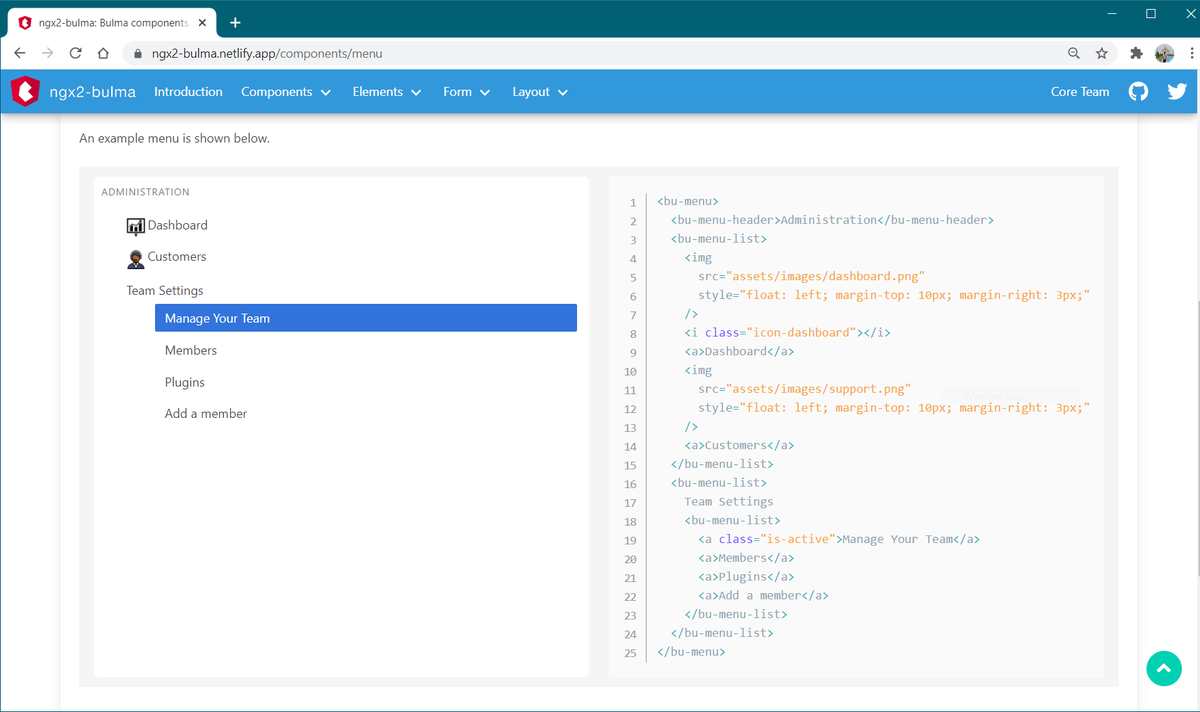Go to the browser home page
This screenshot has height=712, width=1200.
coord(103,53)
